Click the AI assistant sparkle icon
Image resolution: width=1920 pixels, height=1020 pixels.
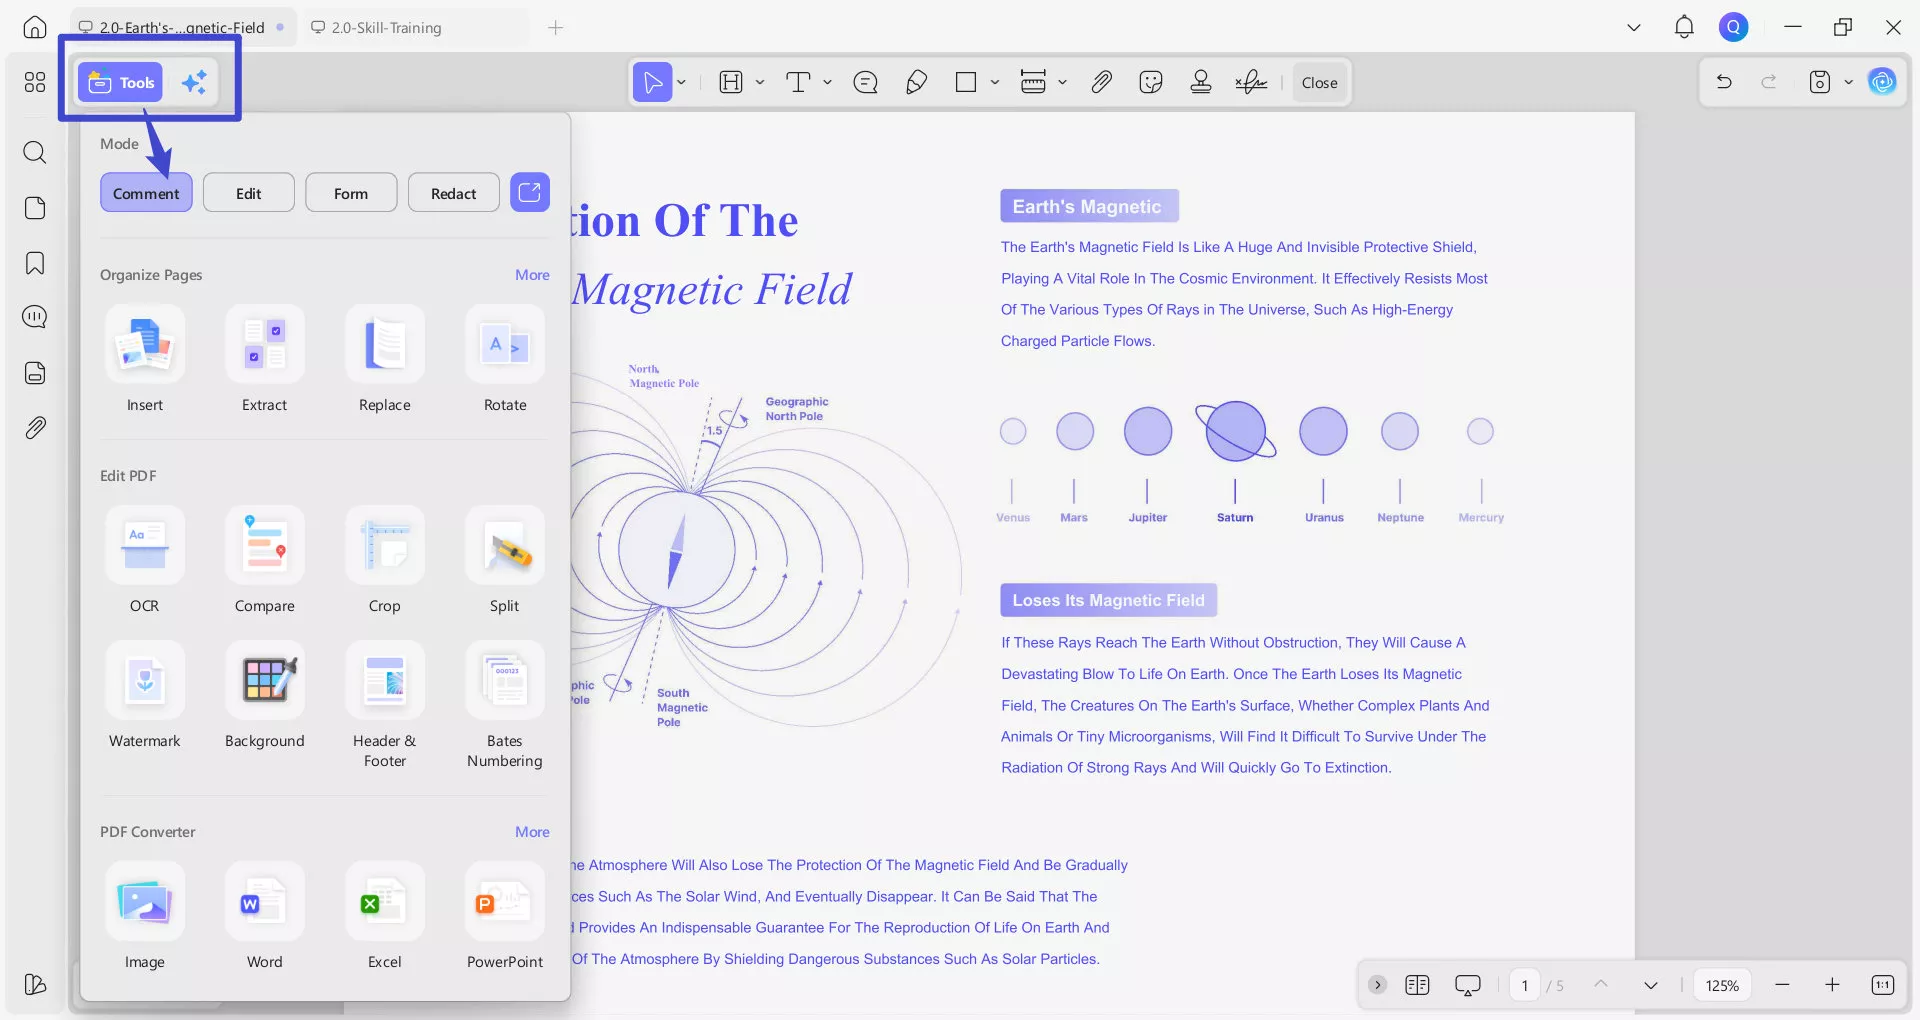(194, 82)
